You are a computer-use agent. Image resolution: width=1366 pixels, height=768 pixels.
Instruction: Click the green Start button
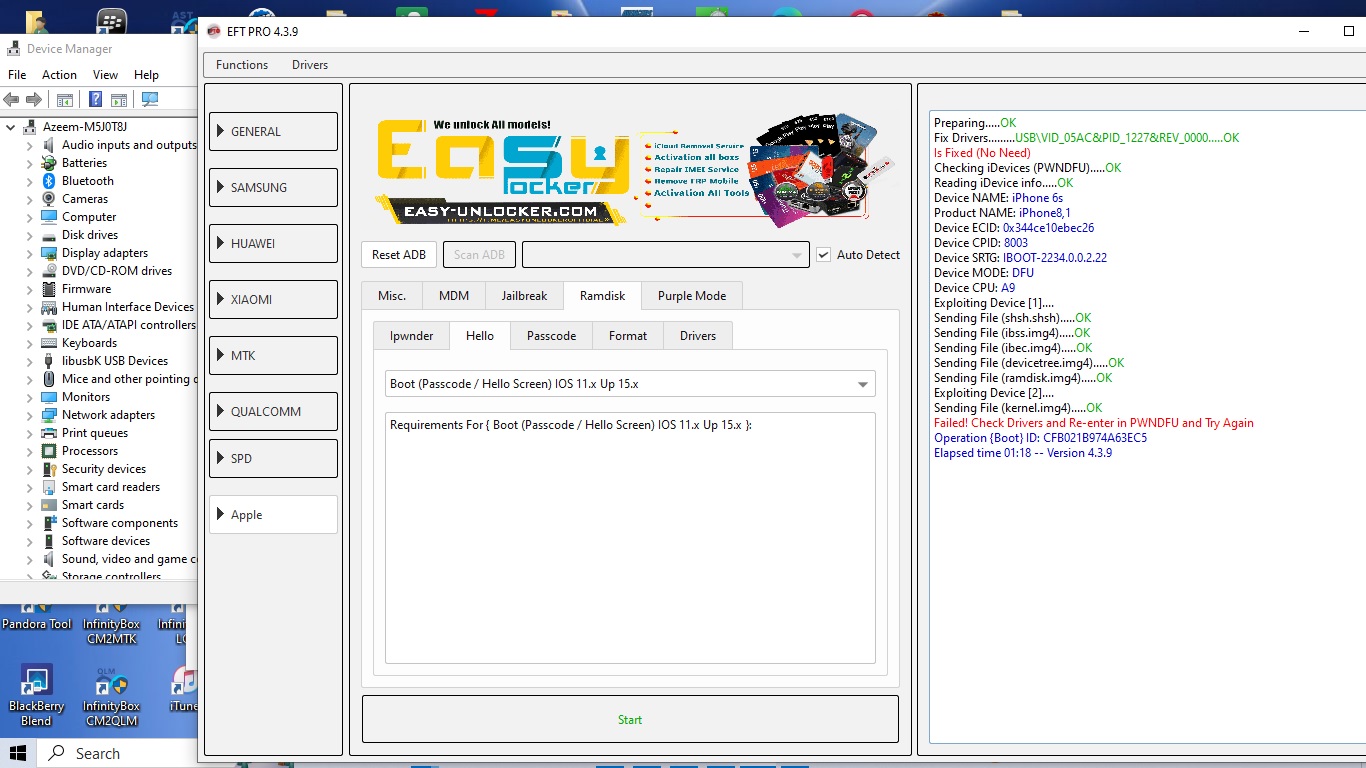630,720
